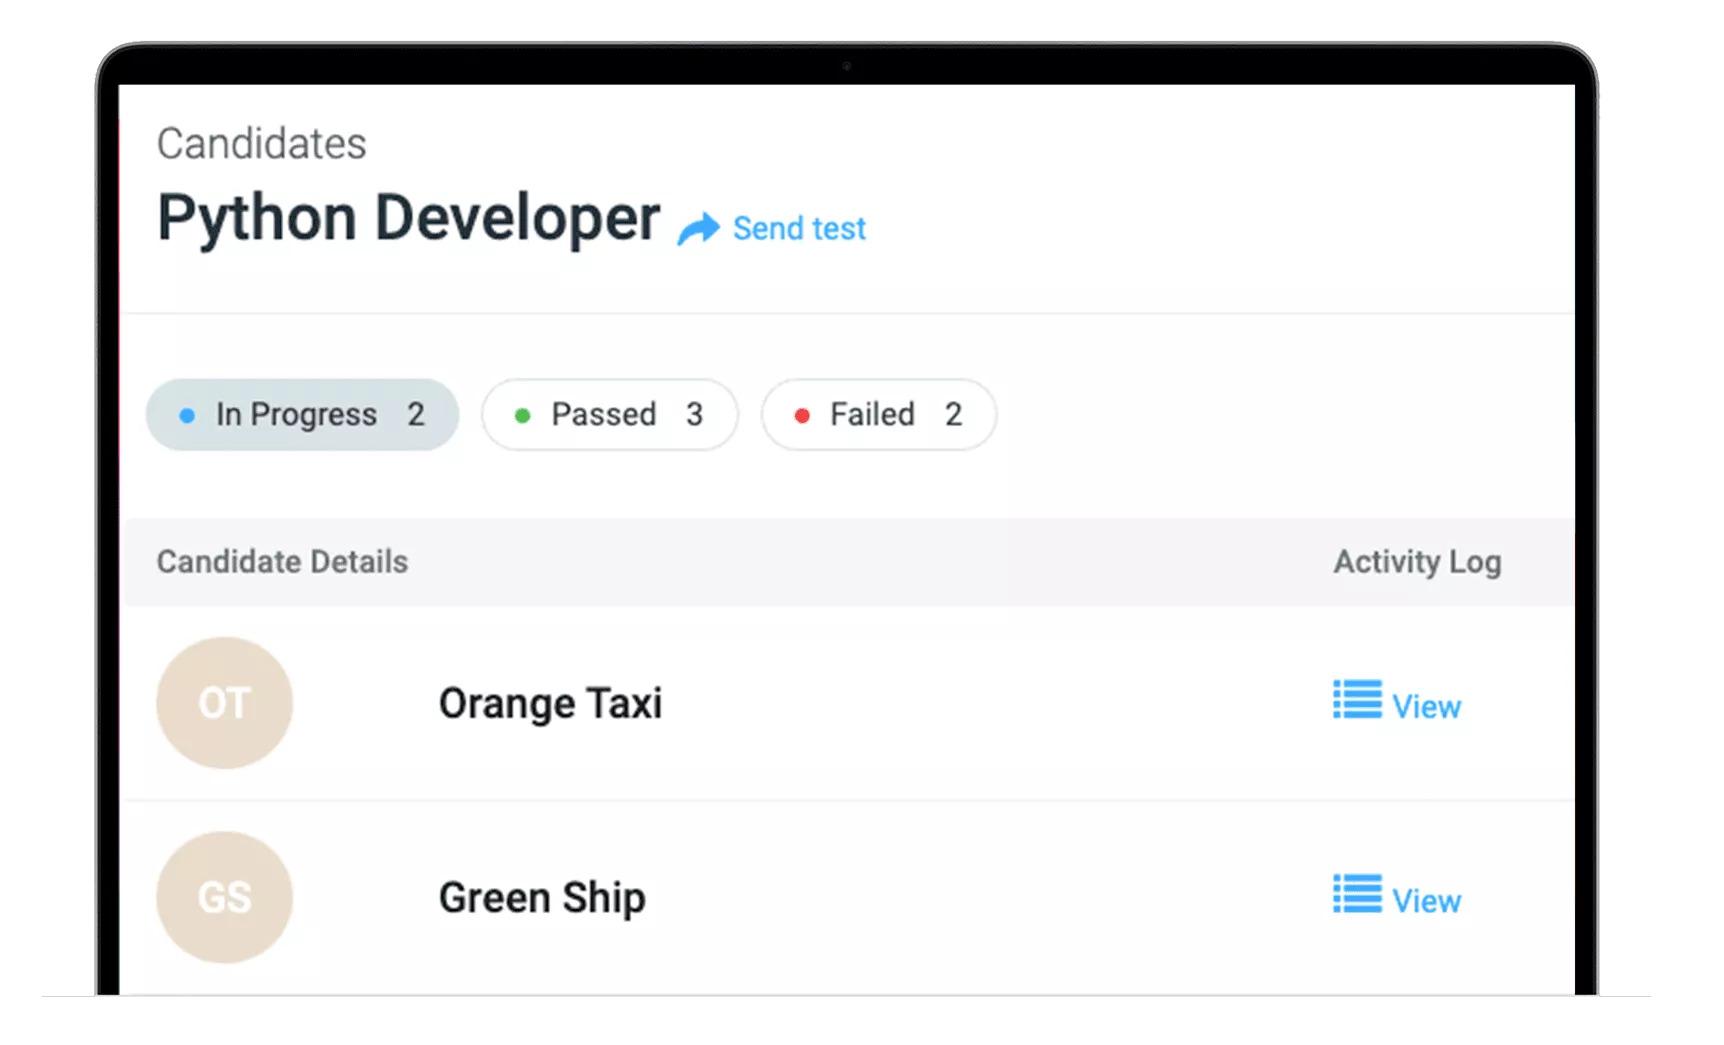Viewport: 1724px width, 1045px height.
Task: Click the red dot in Failed
Action: [802, 415]
